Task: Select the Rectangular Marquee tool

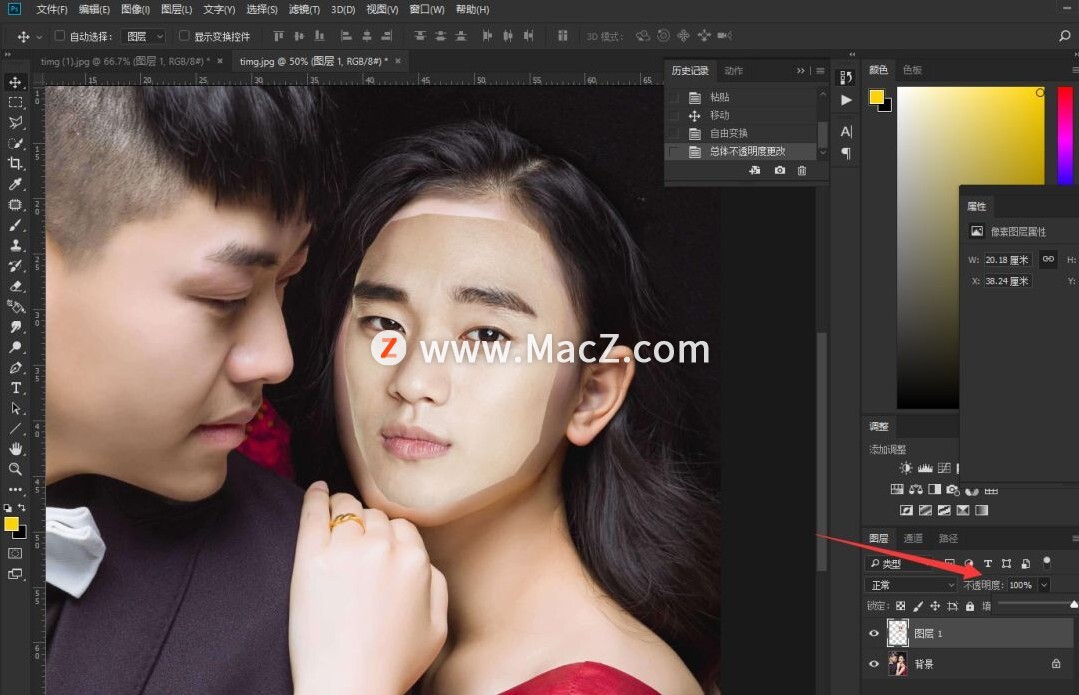Action: point(15,103)
